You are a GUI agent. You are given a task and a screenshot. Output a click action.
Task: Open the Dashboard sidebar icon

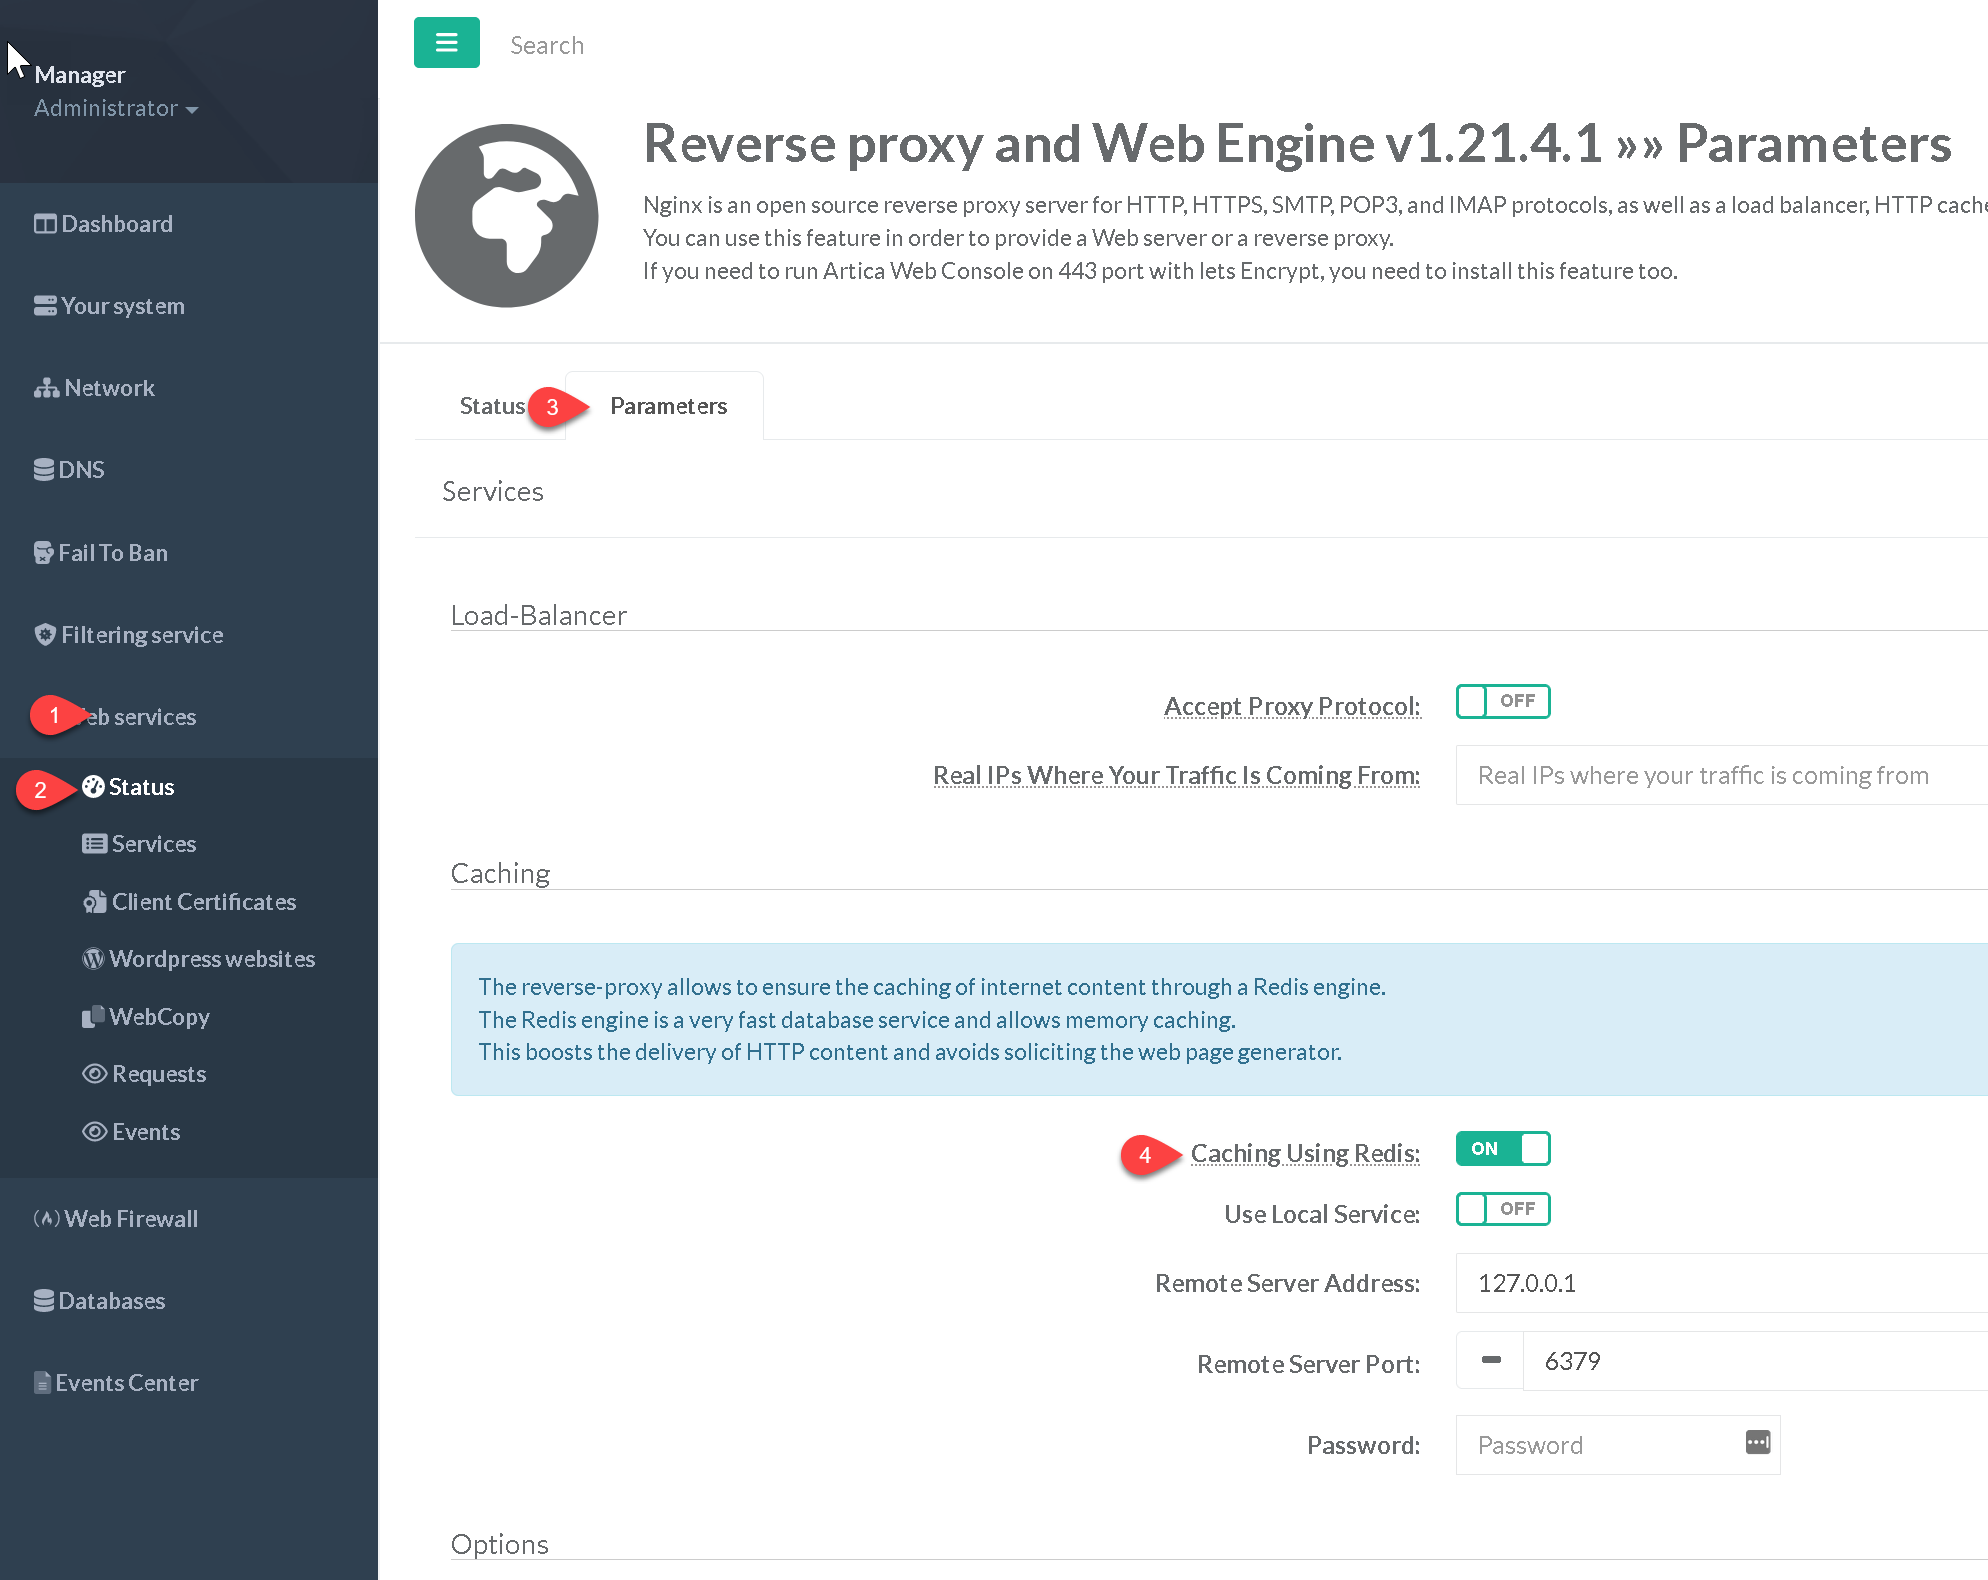[45, 224]
